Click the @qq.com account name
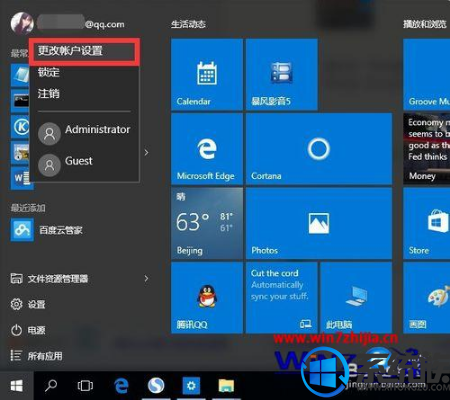 click(x=81, y=23)
